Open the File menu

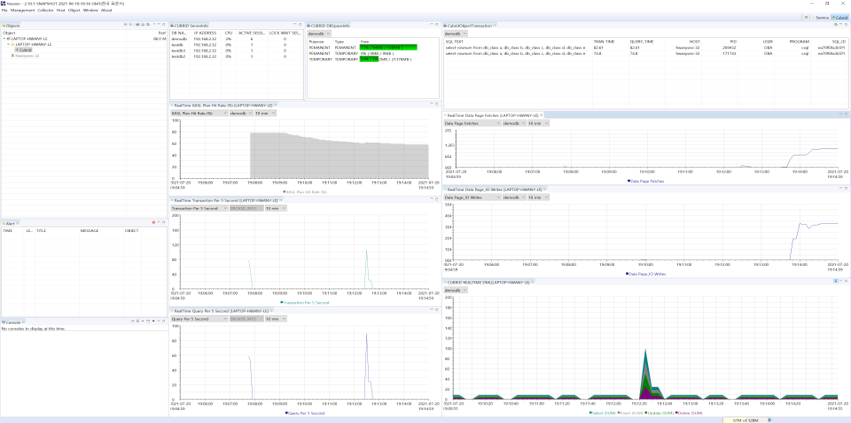[x=4, y=10]
